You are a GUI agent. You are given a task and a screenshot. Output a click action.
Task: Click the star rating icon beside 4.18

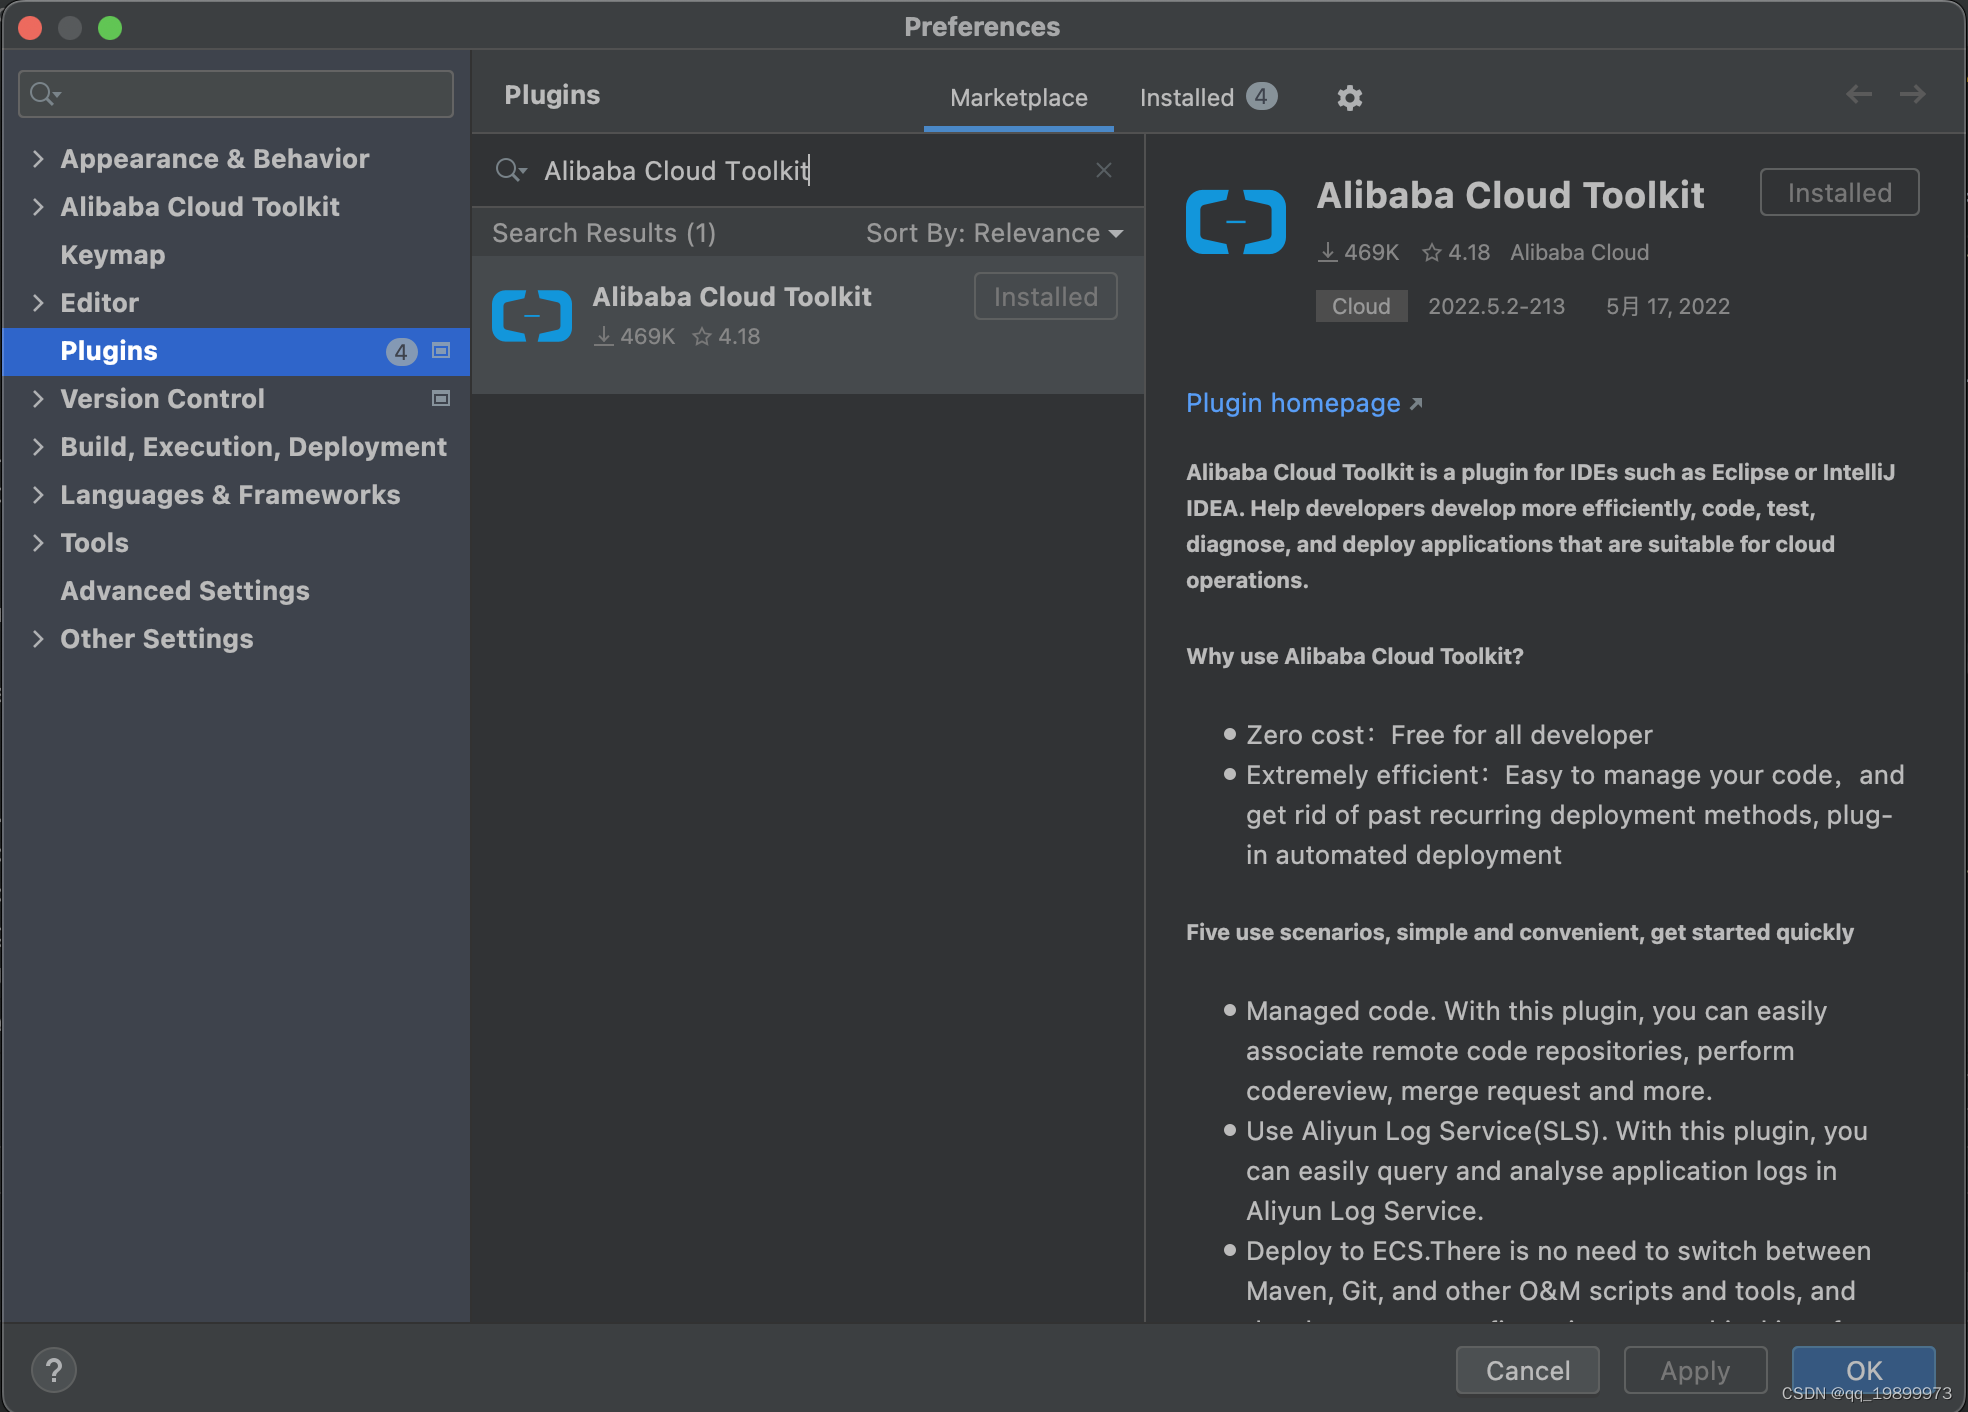[1430, 252]
